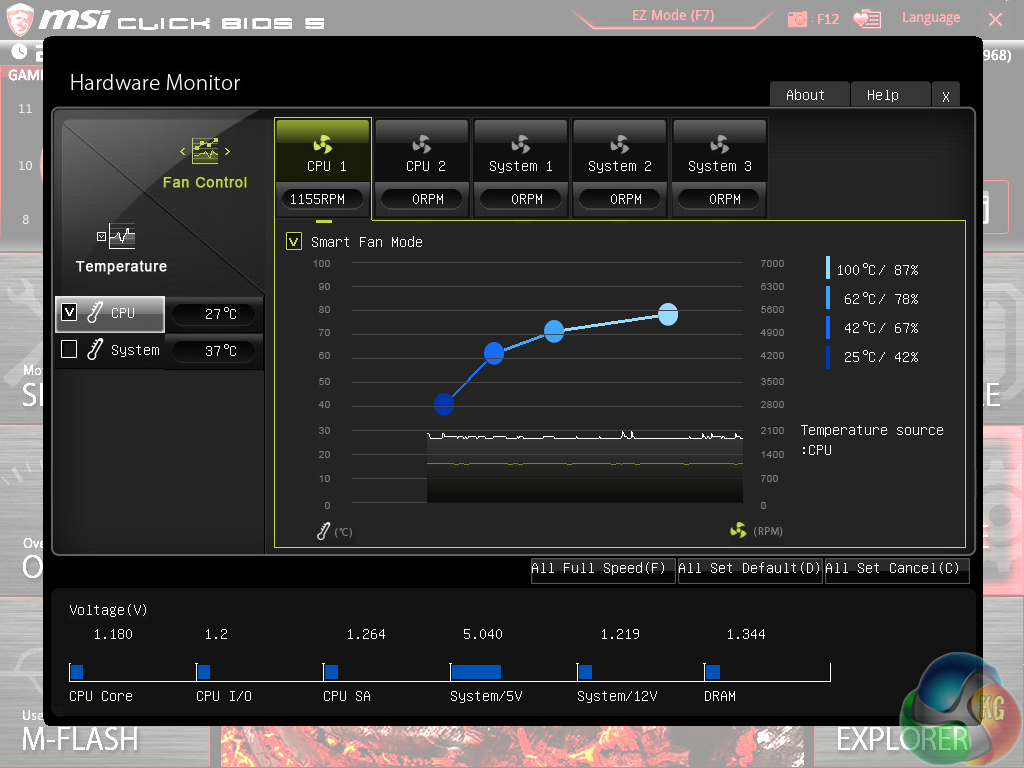Click the 5.040 voltage value
The height and width of the screenshot is (768, 1024).
(x=483, y=634)
